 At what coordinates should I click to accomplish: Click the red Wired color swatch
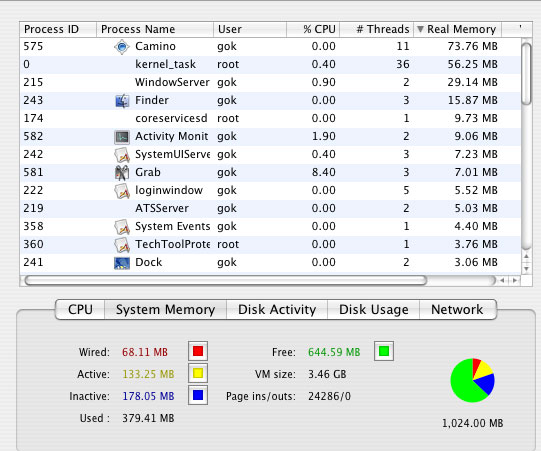[x=198, y=351]
